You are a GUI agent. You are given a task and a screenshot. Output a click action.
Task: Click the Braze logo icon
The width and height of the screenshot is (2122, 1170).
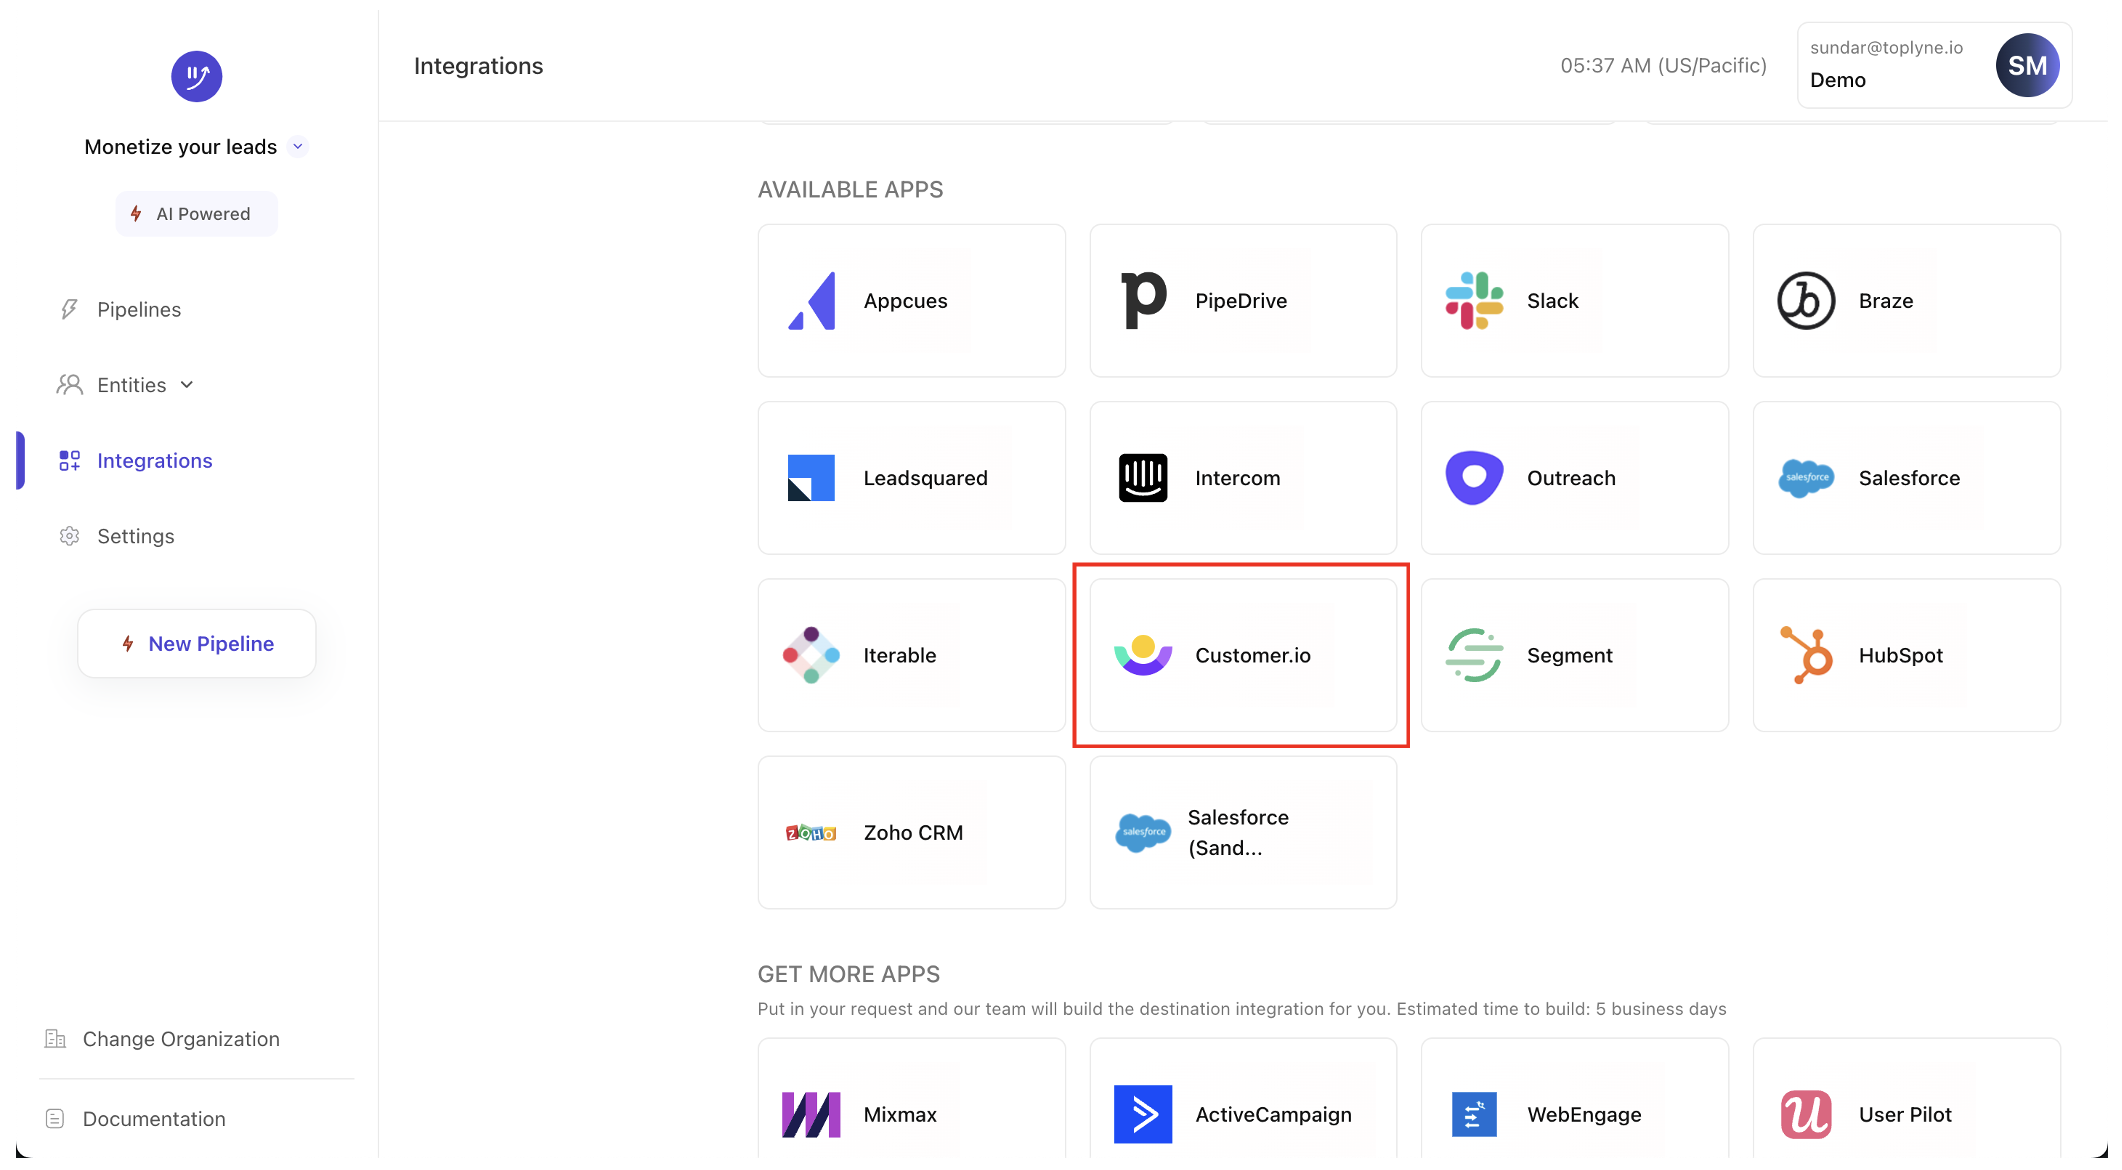[1806, 301]
